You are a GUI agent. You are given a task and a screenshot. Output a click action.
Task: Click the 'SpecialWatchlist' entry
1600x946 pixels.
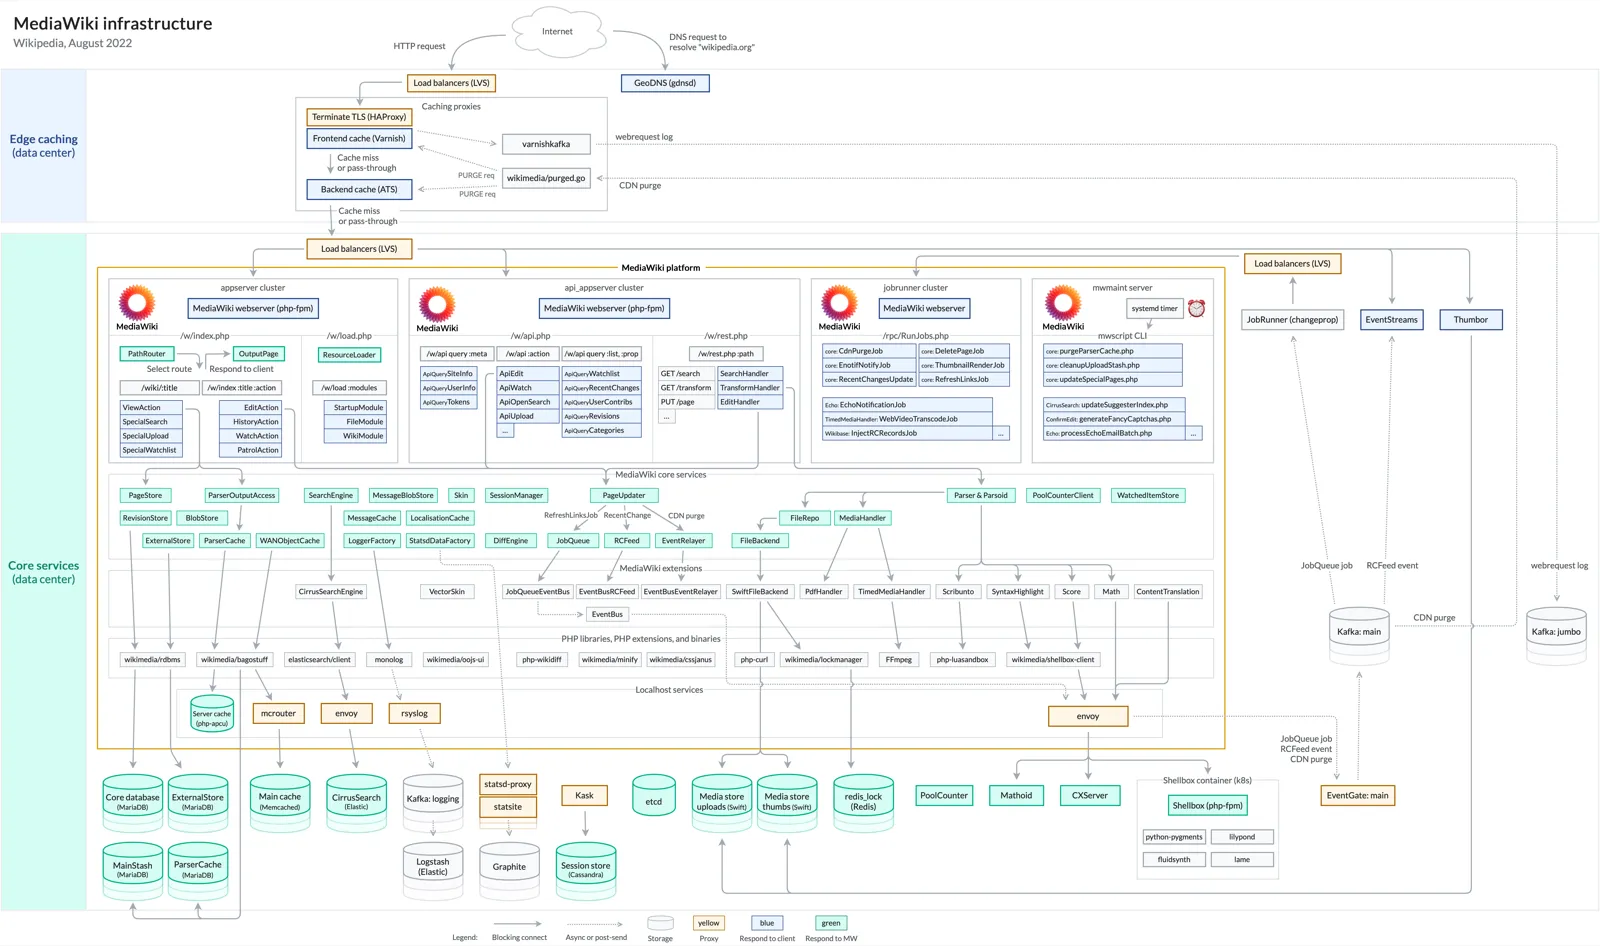point(150,450)
